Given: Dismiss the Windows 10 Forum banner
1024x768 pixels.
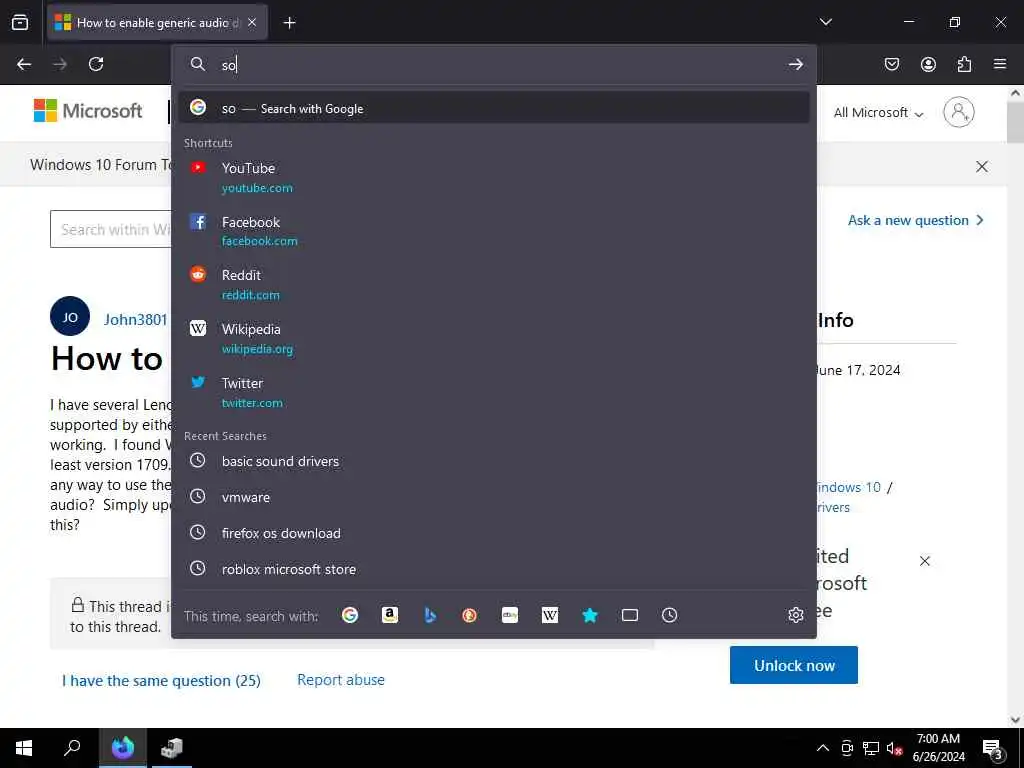Looking at the screenshot, I should pyautogui.click(x=982, y=167).
